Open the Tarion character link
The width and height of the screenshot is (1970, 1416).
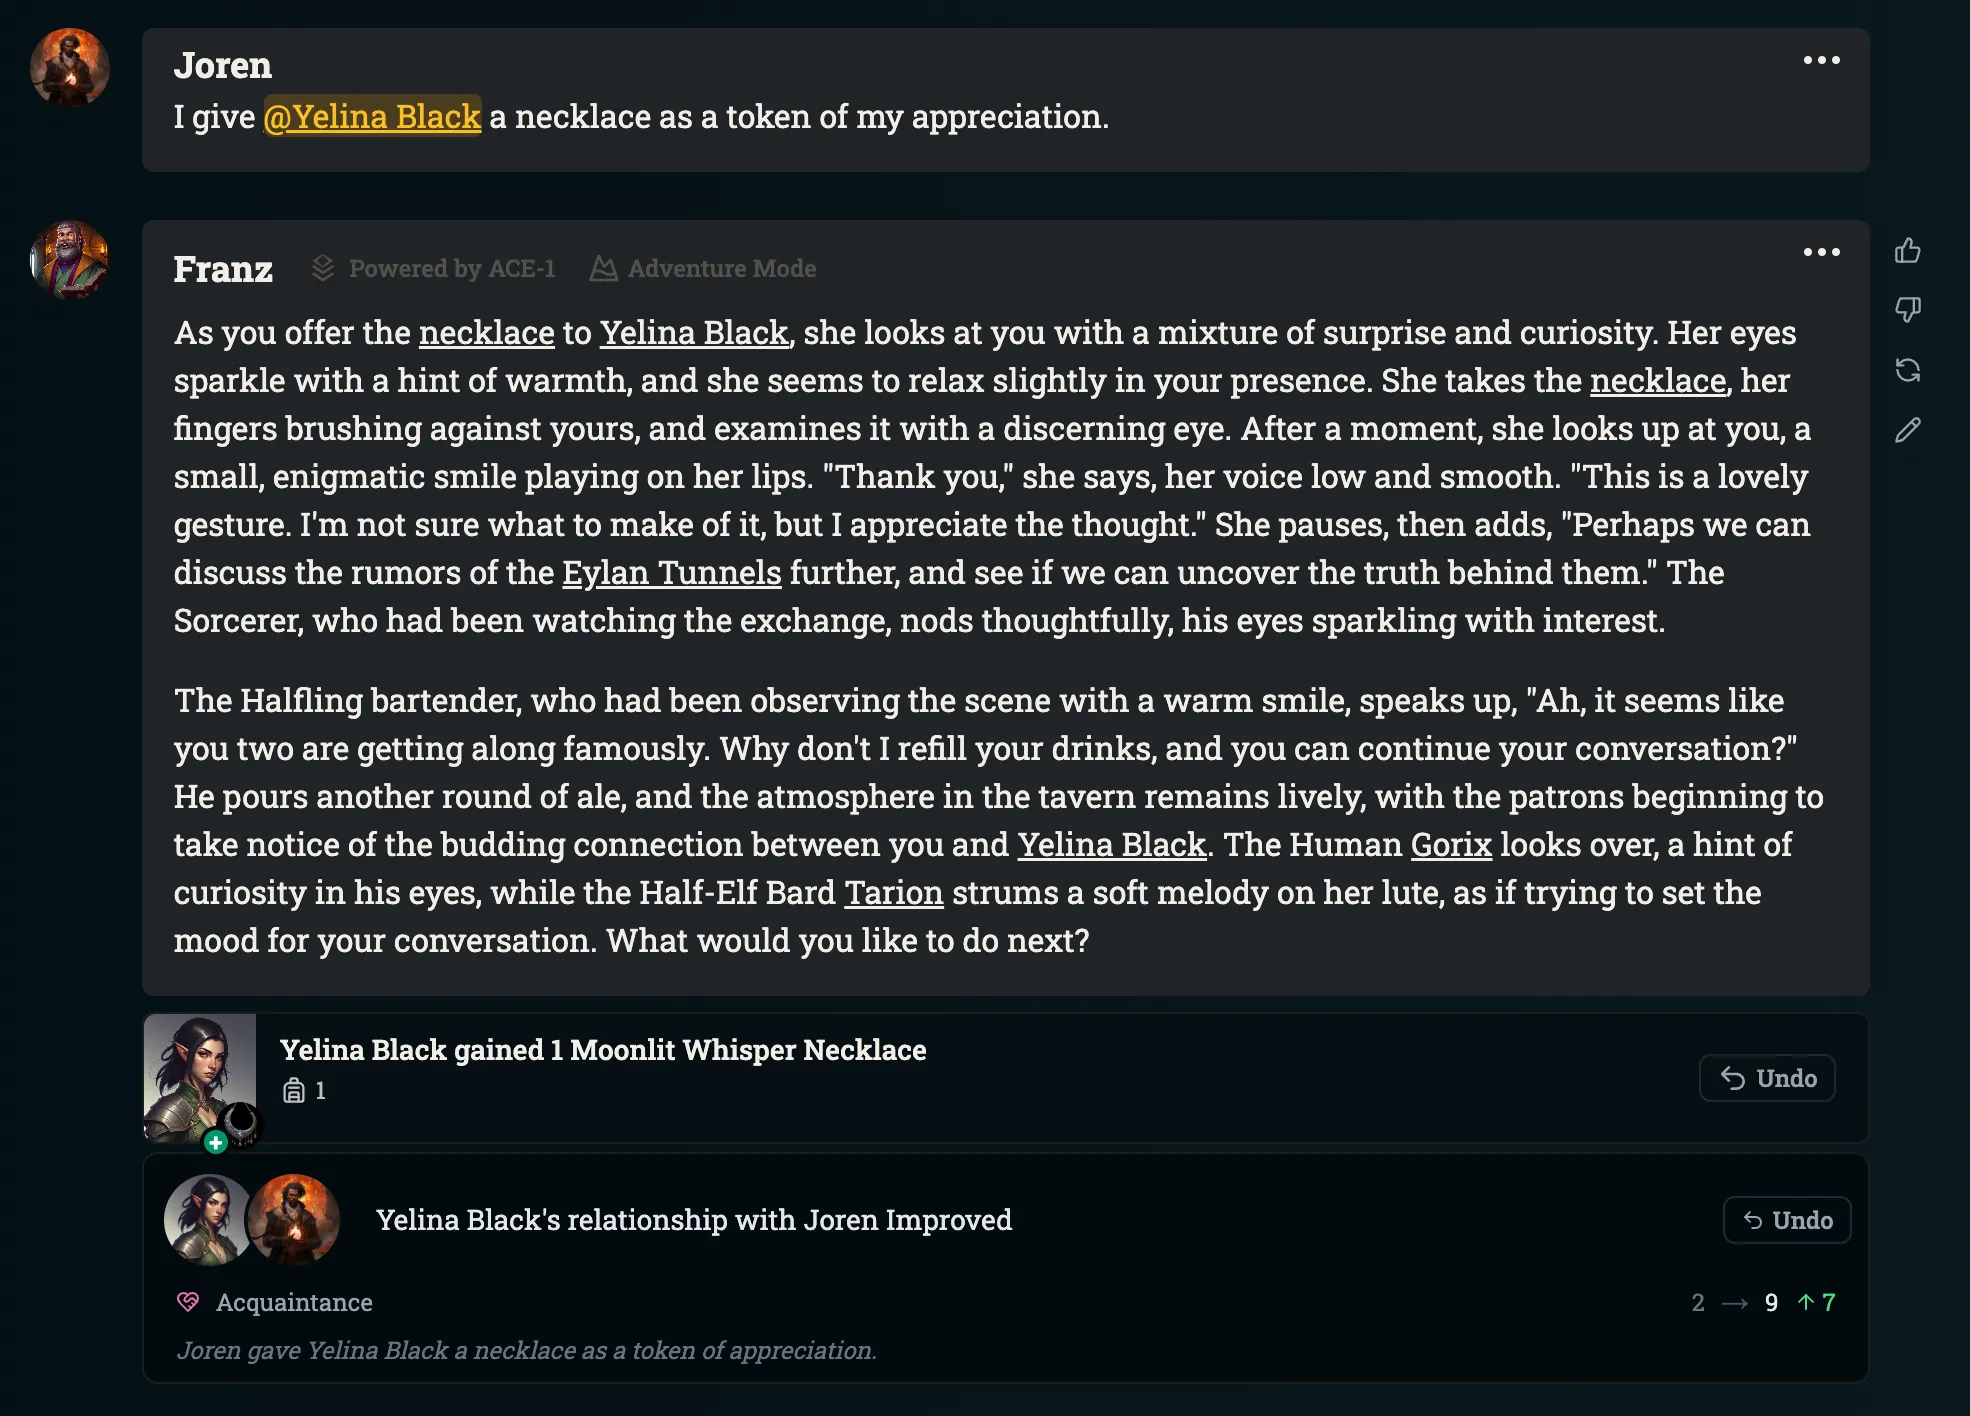[893, 893]
